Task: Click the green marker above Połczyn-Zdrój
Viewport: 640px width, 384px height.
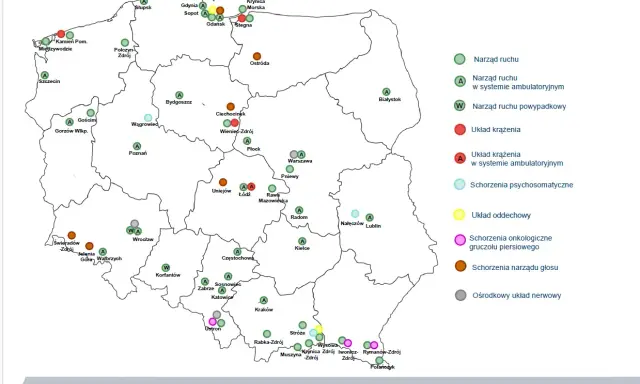Action: coord(125,42)
